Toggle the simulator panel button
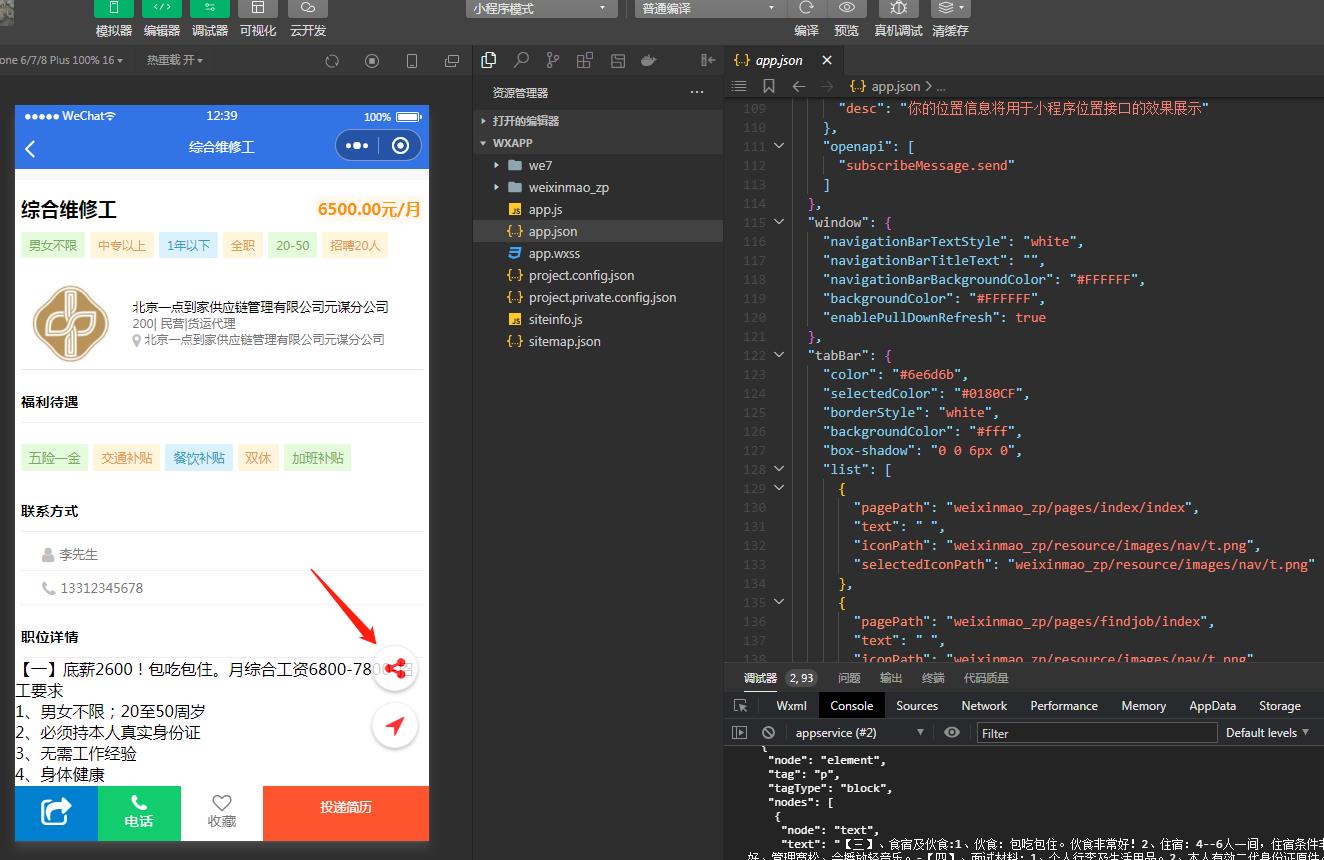This screenshot has height=860, width=1324. [x=114, y=9]
